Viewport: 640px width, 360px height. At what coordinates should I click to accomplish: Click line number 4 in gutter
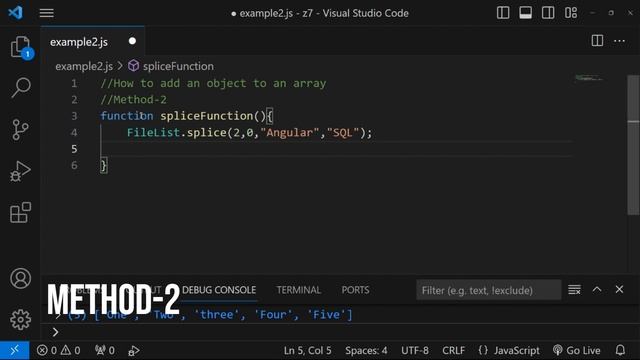[74, 133]
